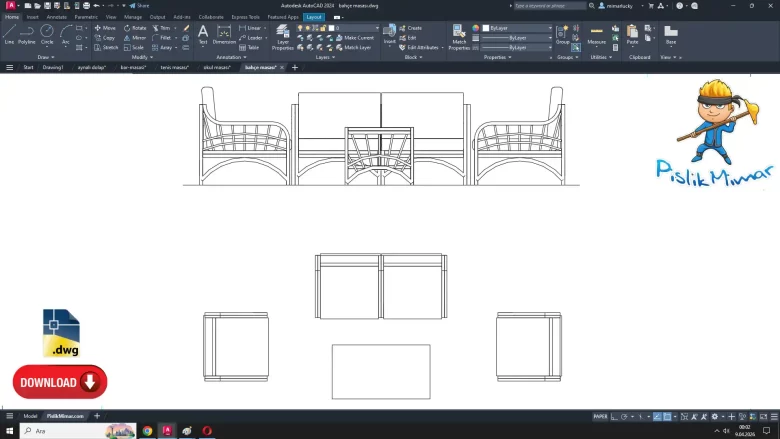The height and width of the screenshot is (439, 780).
Task: Toggle layer 0 on/off lightbulb
Action: pos(299,28)
